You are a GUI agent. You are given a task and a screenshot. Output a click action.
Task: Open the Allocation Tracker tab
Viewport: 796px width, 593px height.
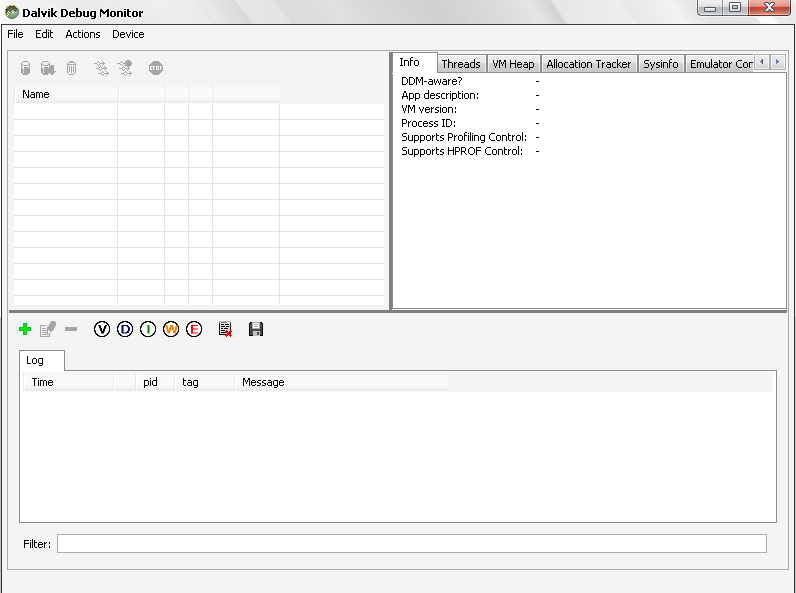coord(589,64)
